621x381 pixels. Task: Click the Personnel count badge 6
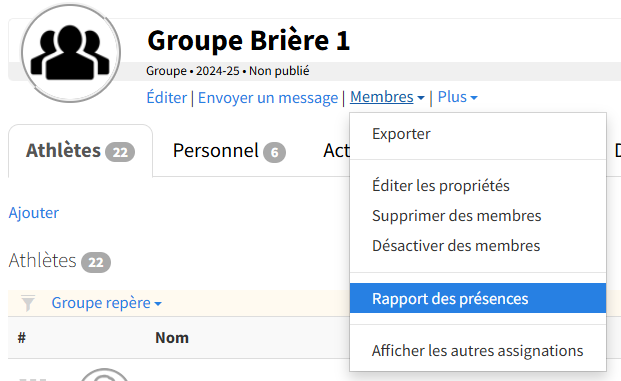[x=274, y=152]
